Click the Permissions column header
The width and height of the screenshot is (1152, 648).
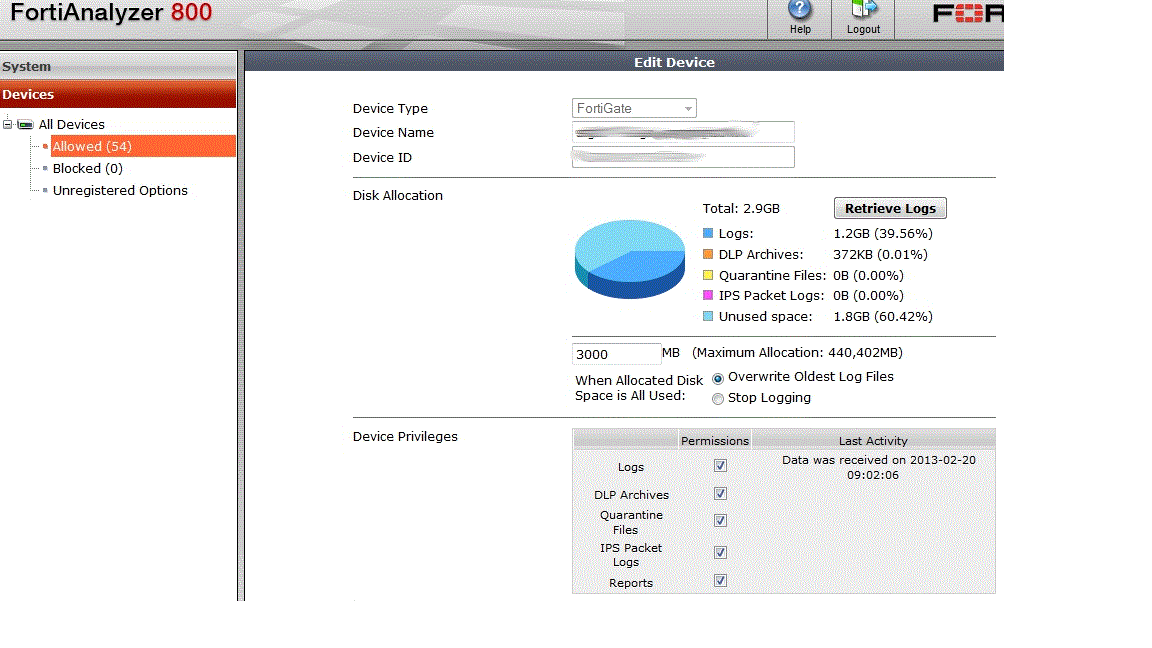click(714, 440)
